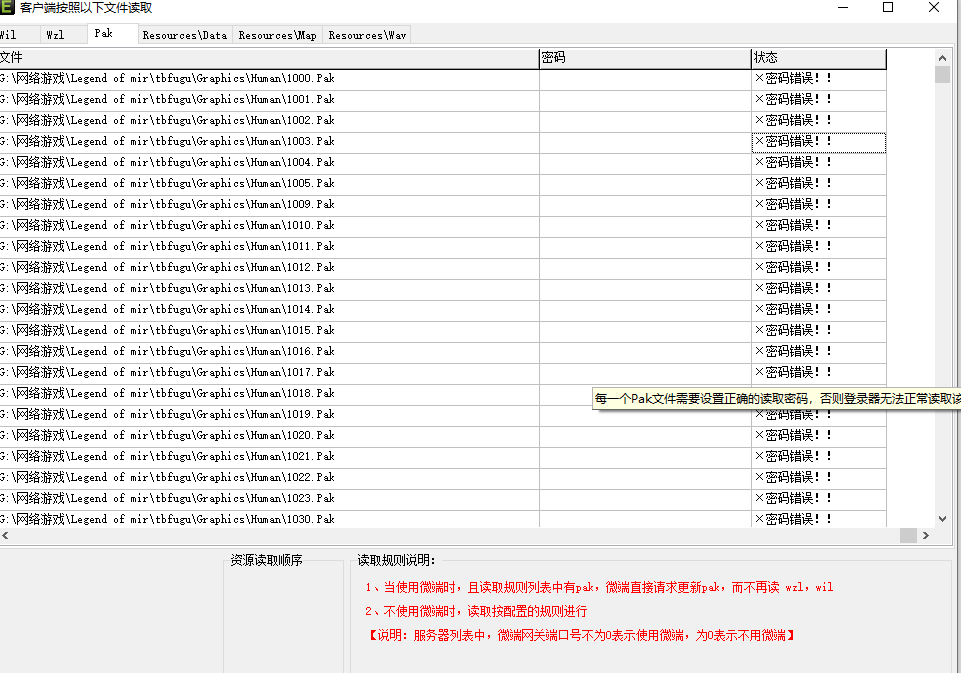Select the Resources\Data tab
This screenshot has height=673, width=961.
(x=184, y=35)
